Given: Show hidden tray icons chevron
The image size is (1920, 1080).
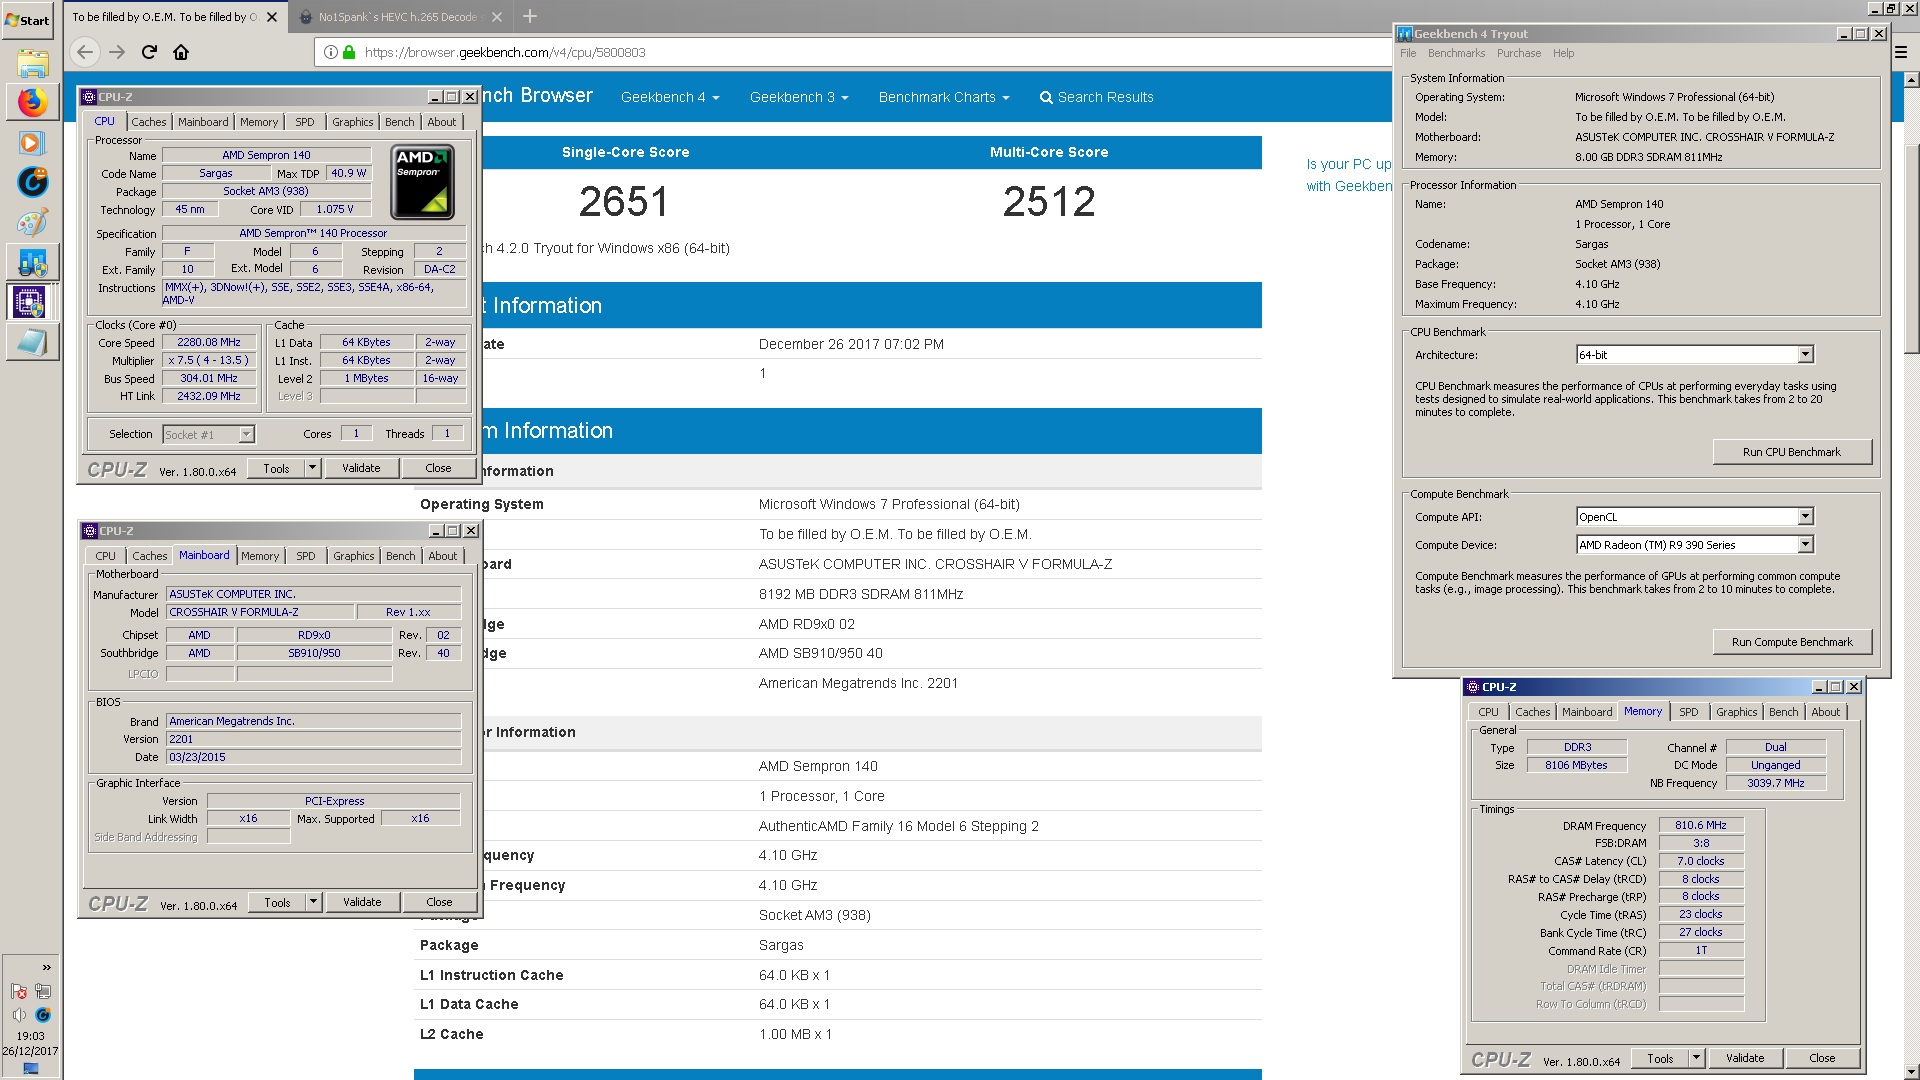Looking at the screenshot, I should pyautogui.click(x=46, y=968).
